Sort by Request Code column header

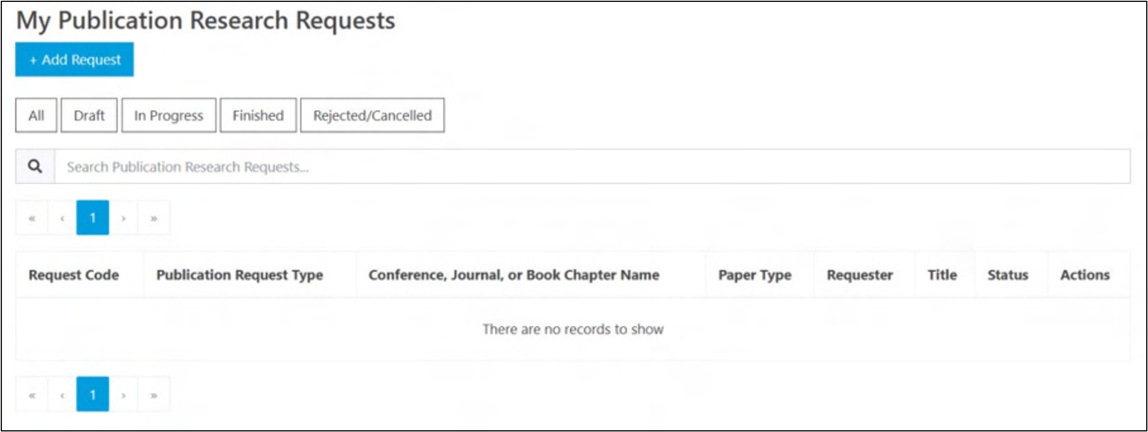(x=74, y=275)
